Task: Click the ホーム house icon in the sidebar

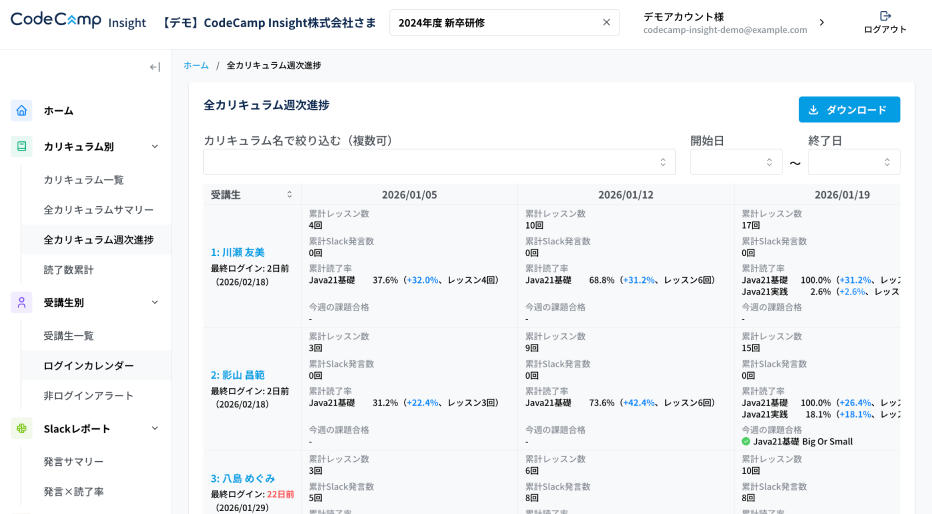Action: coord(21,111)
